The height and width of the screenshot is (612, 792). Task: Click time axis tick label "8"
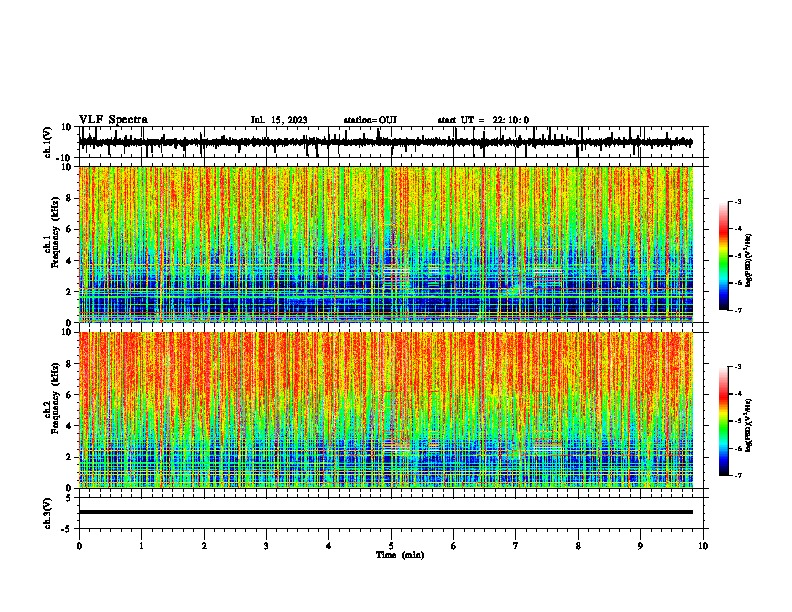[x=578, y=546]
